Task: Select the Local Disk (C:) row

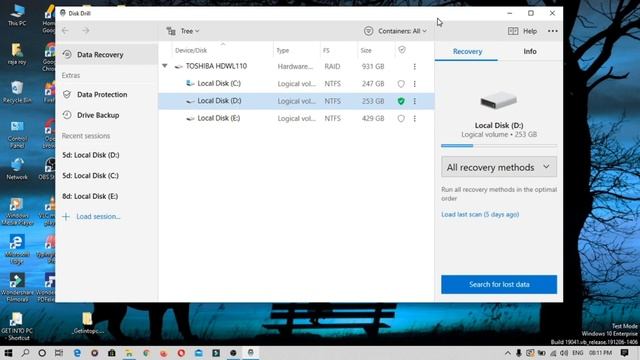Action: 296,84
